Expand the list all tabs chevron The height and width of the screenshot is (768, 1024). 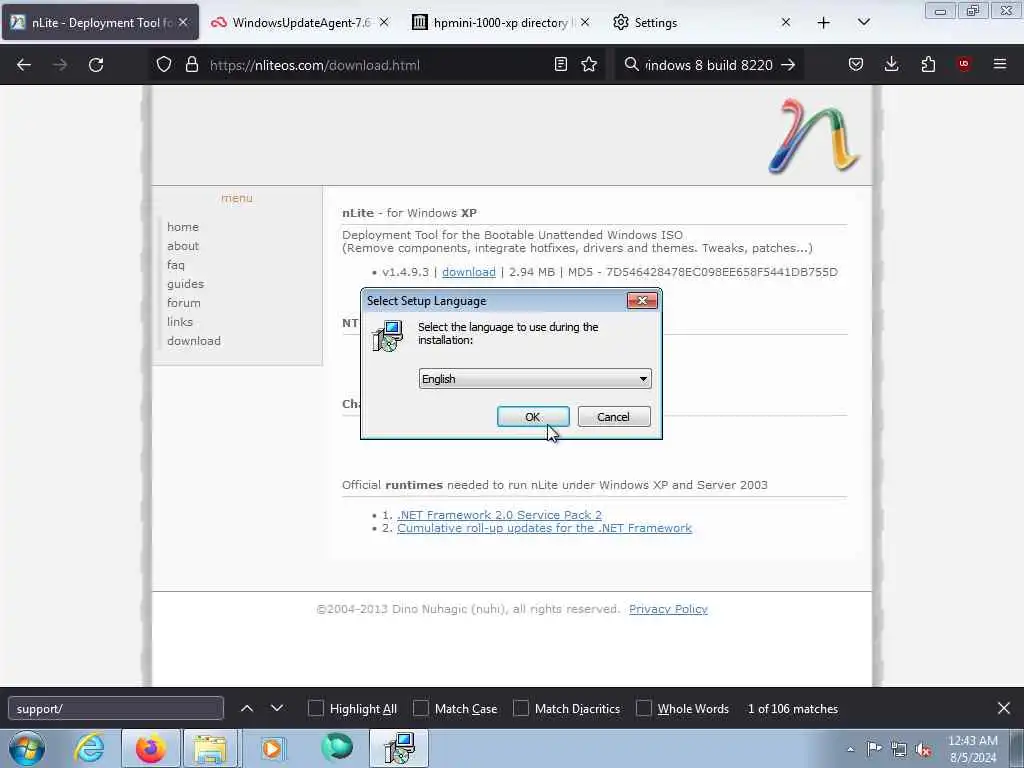(863, 22)
